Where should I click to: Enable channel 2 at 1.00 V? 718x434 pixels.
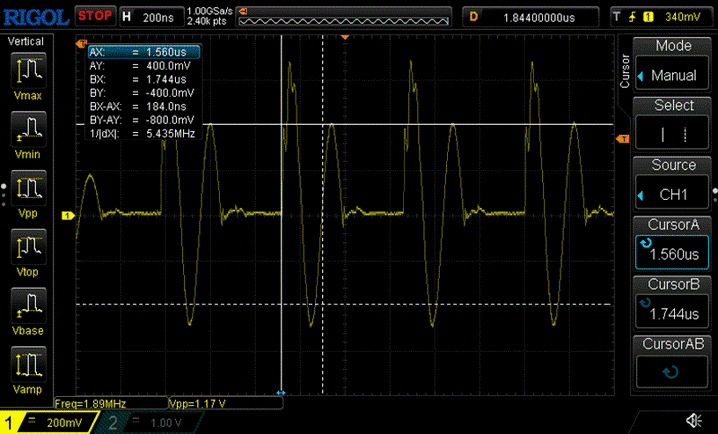(149, 422)
